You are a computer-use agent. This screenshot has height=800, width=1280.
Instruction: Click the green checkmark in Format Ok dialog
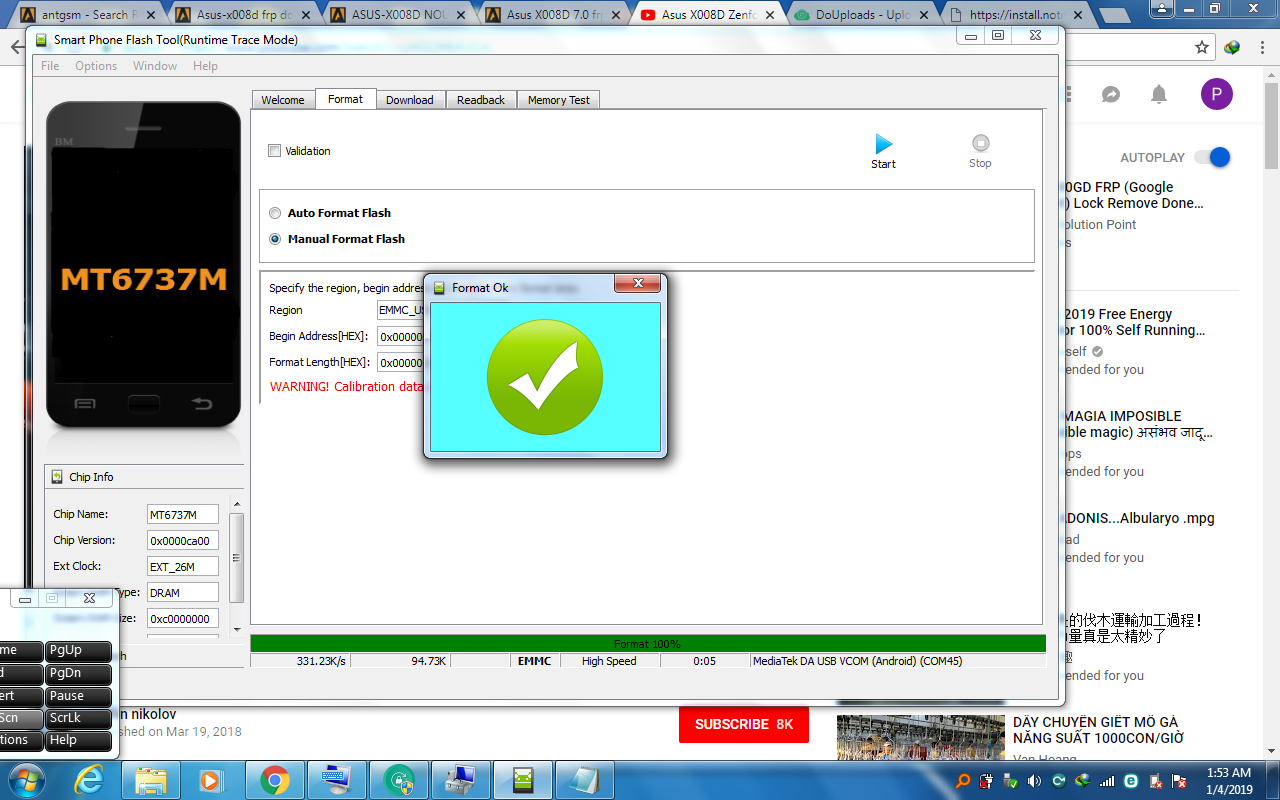tap(545, 377)
